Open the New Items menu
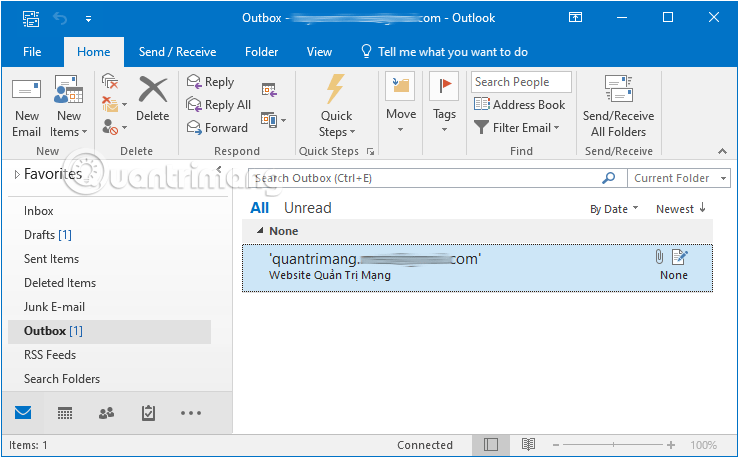This screenshot has width=738, height=458. tap(69, 107)
